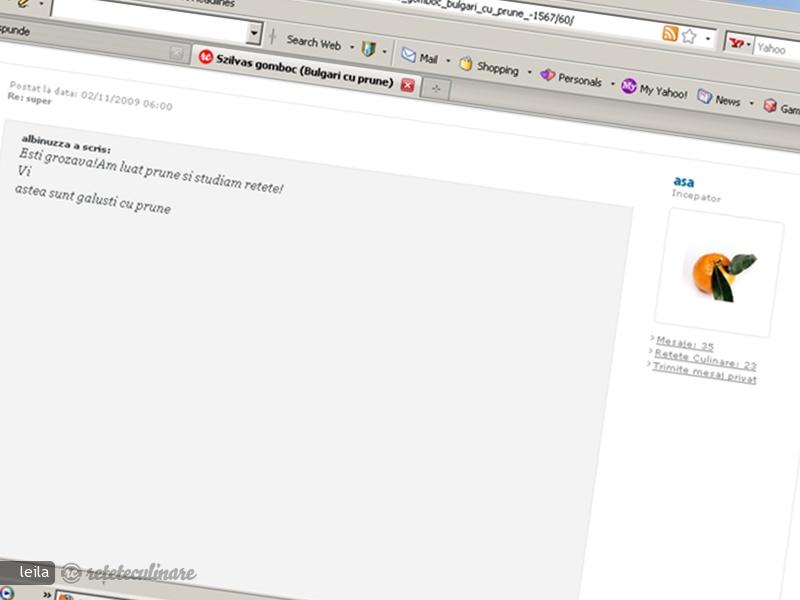This screenshot has height=600, width=800.
Task: Click the greyed tab scroll button
Action: click(x=177, y=52)
